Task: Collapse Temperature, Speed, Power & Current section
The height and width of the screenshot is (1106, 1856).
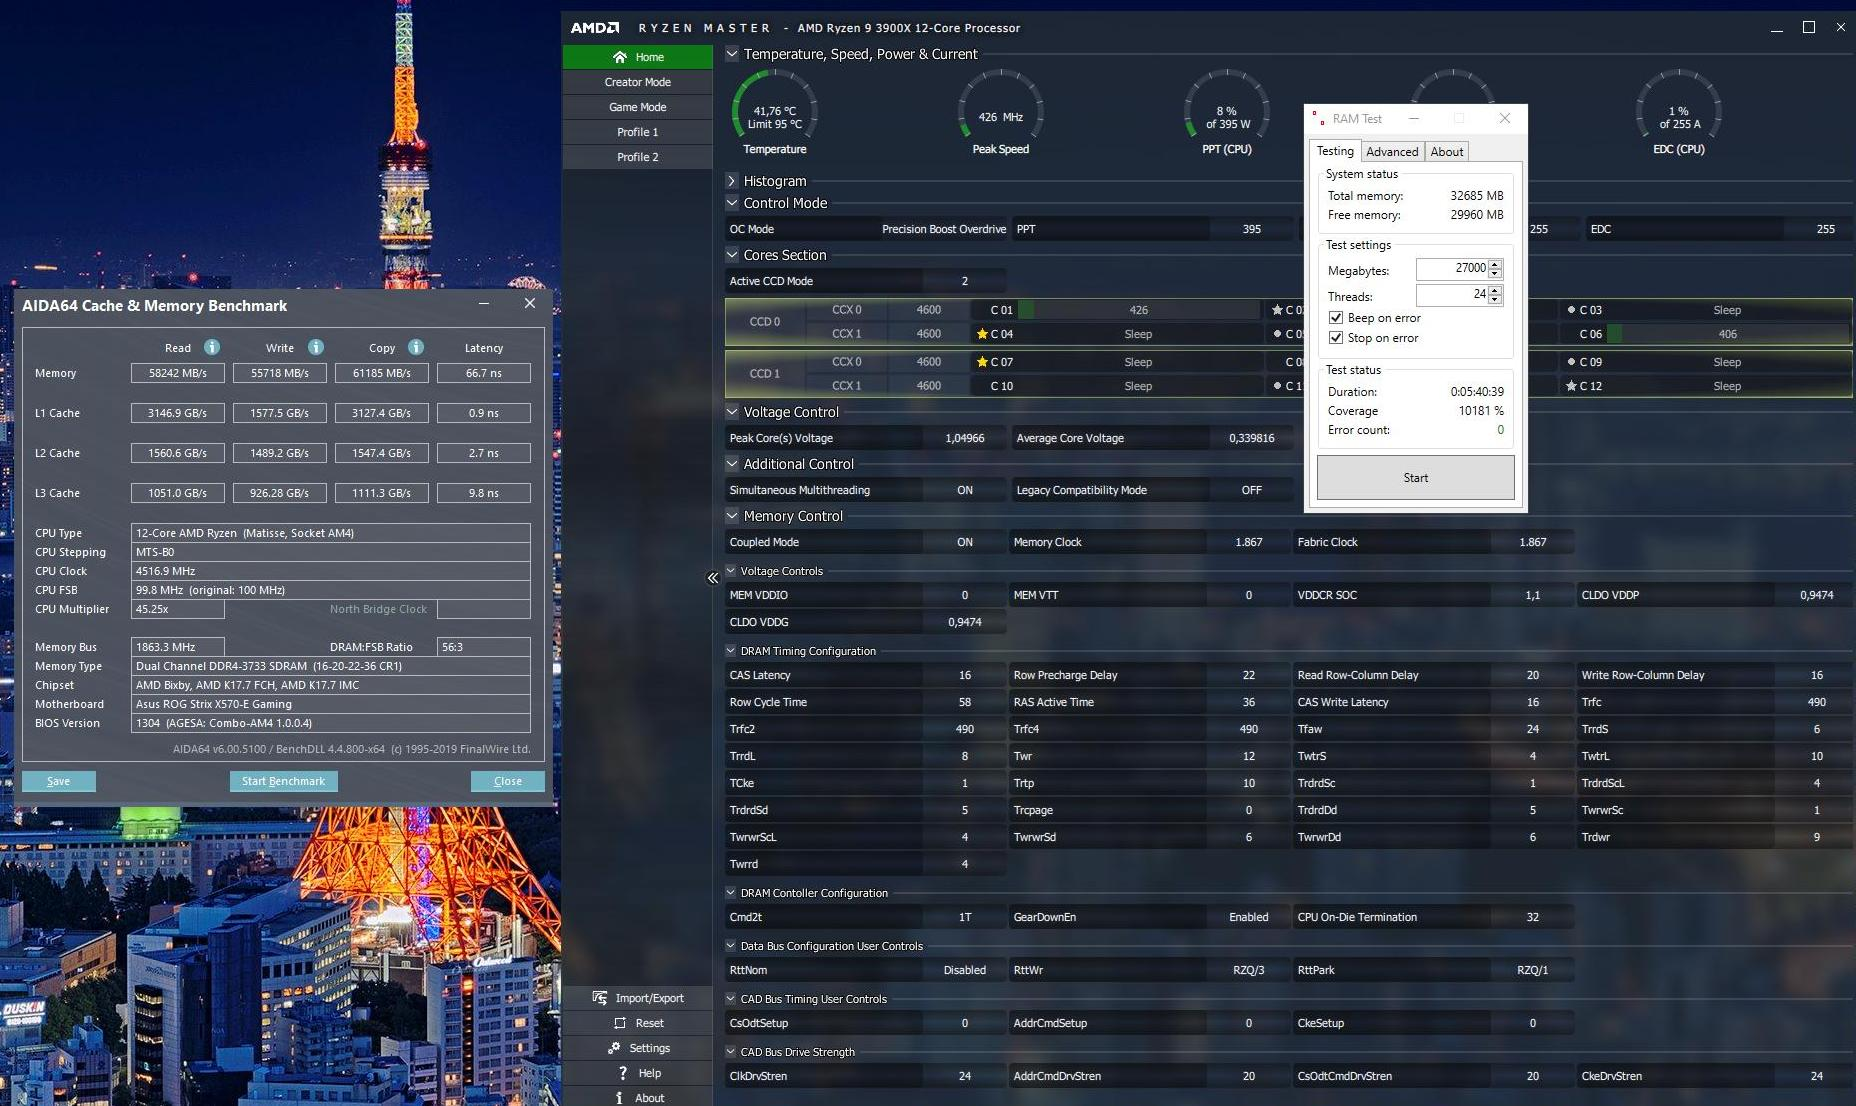Action: pyautogui.click(x=732, y=54)
